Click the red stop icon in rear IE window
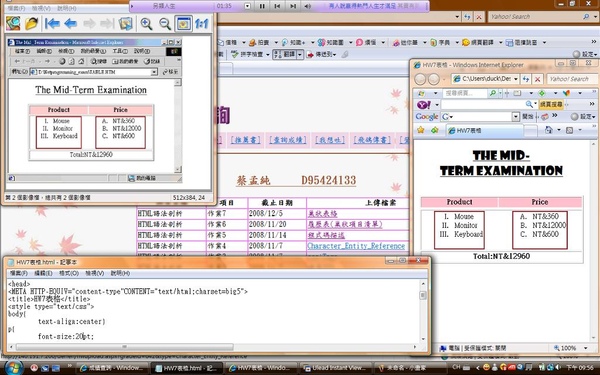The image size is (600, 375). pos(479,17)
